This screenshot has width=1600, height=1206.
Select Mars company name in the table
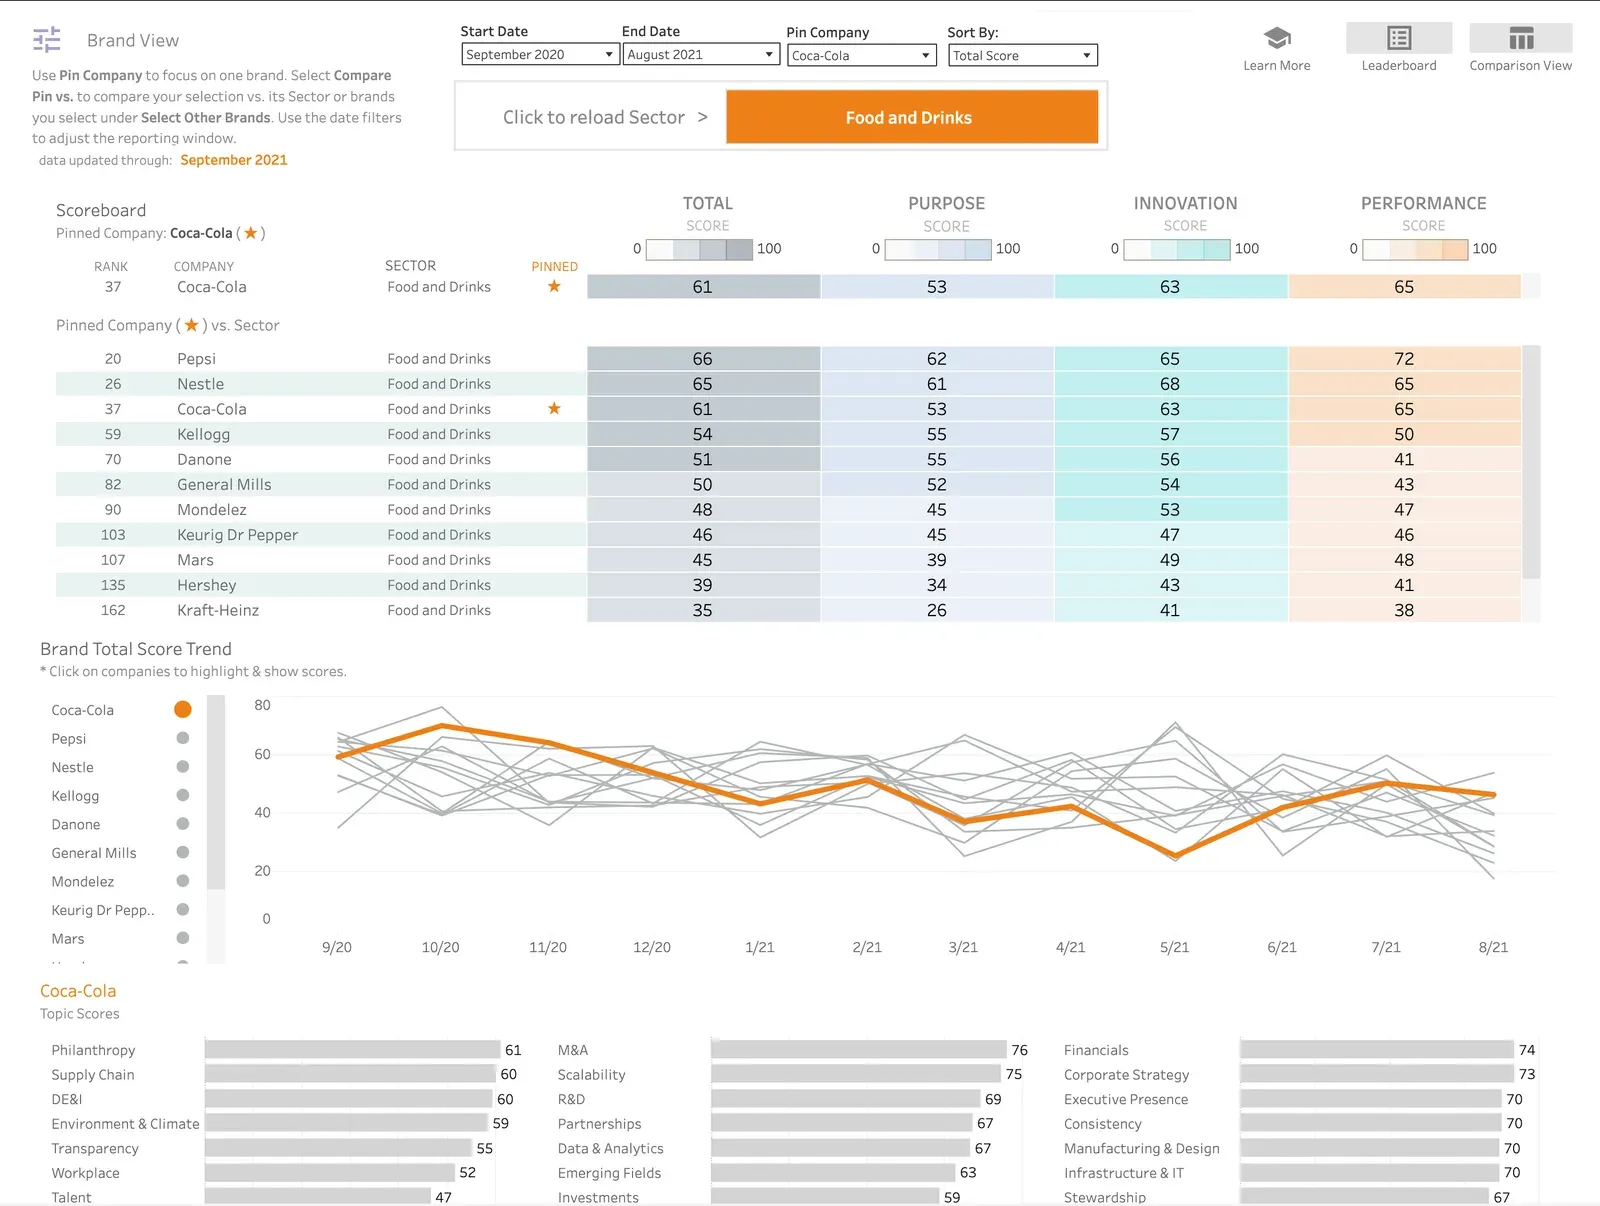pos(196,560)
